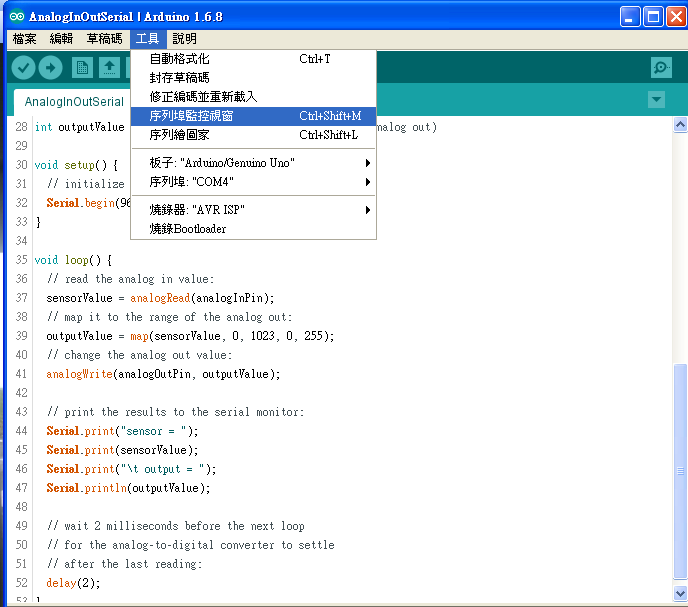Click delay(2); on line 52

73,583
